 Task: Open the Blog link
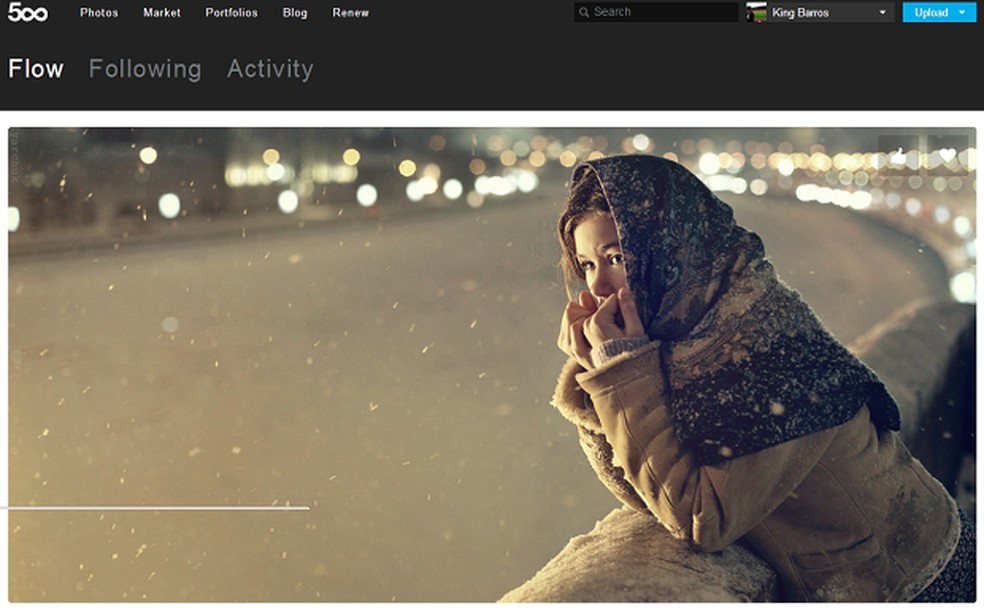tap(295, 13)
